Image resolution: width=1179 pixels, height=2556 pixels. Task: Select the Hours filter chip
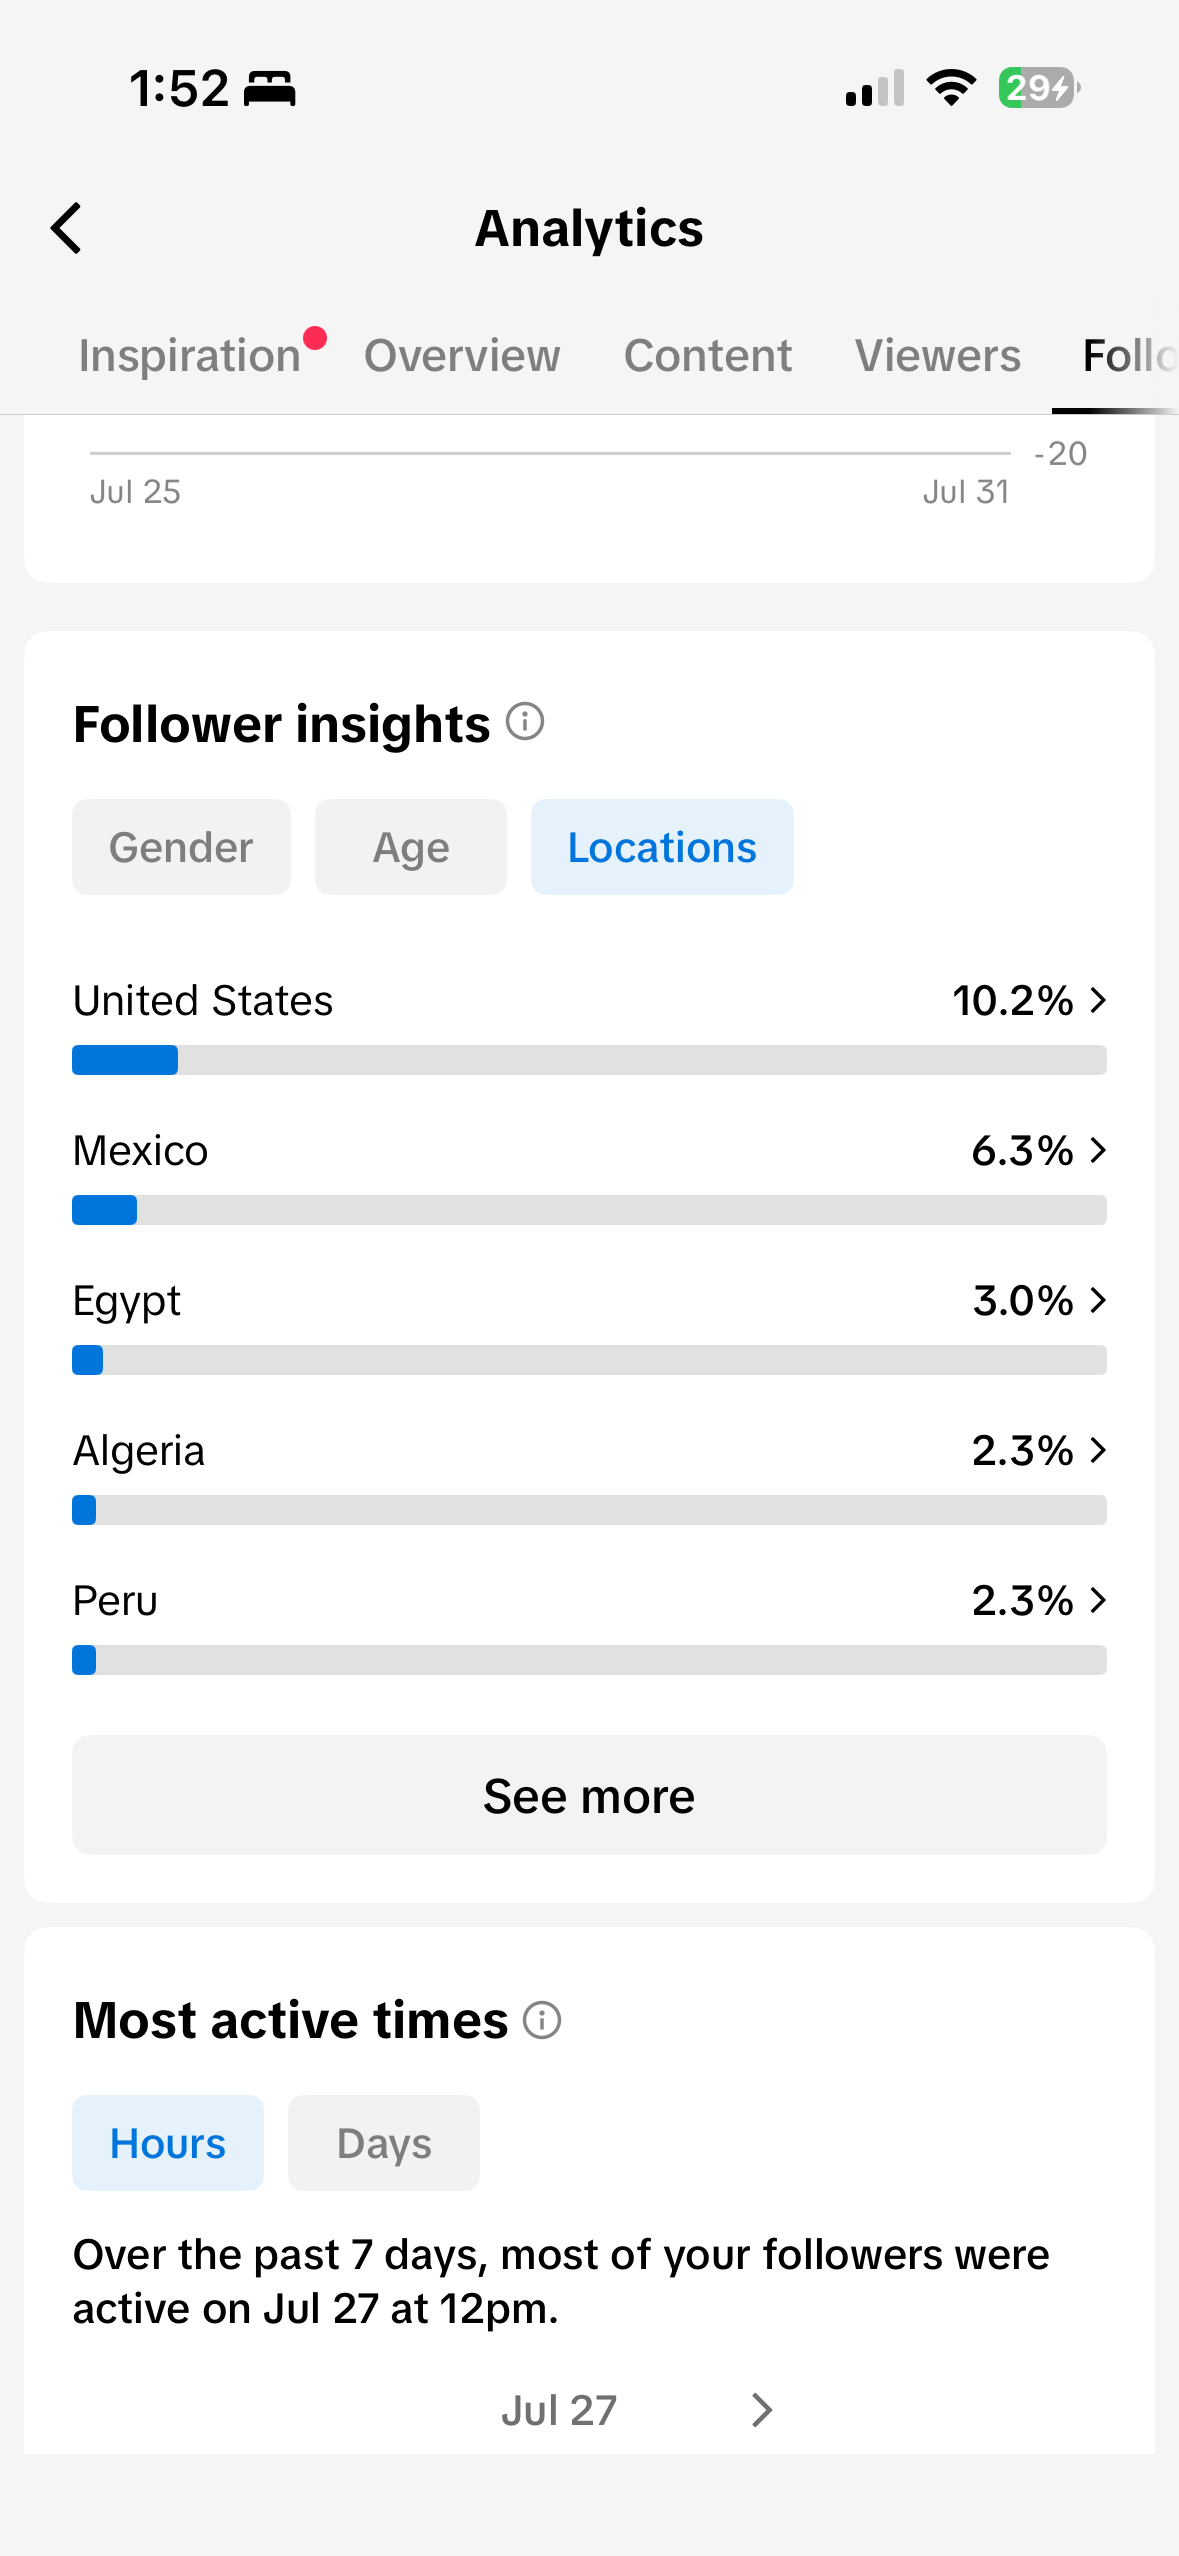(x=168, y=2143)
